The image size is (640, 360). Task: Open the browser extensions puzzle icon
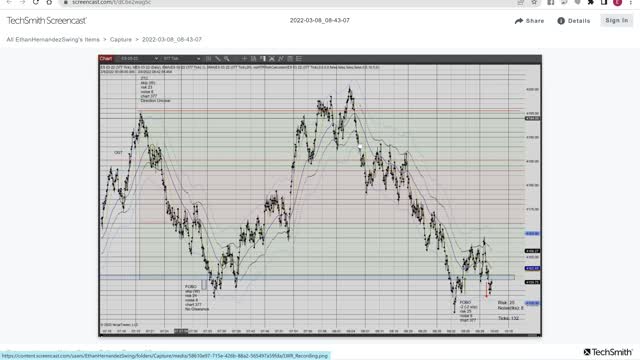coord(591,2)
